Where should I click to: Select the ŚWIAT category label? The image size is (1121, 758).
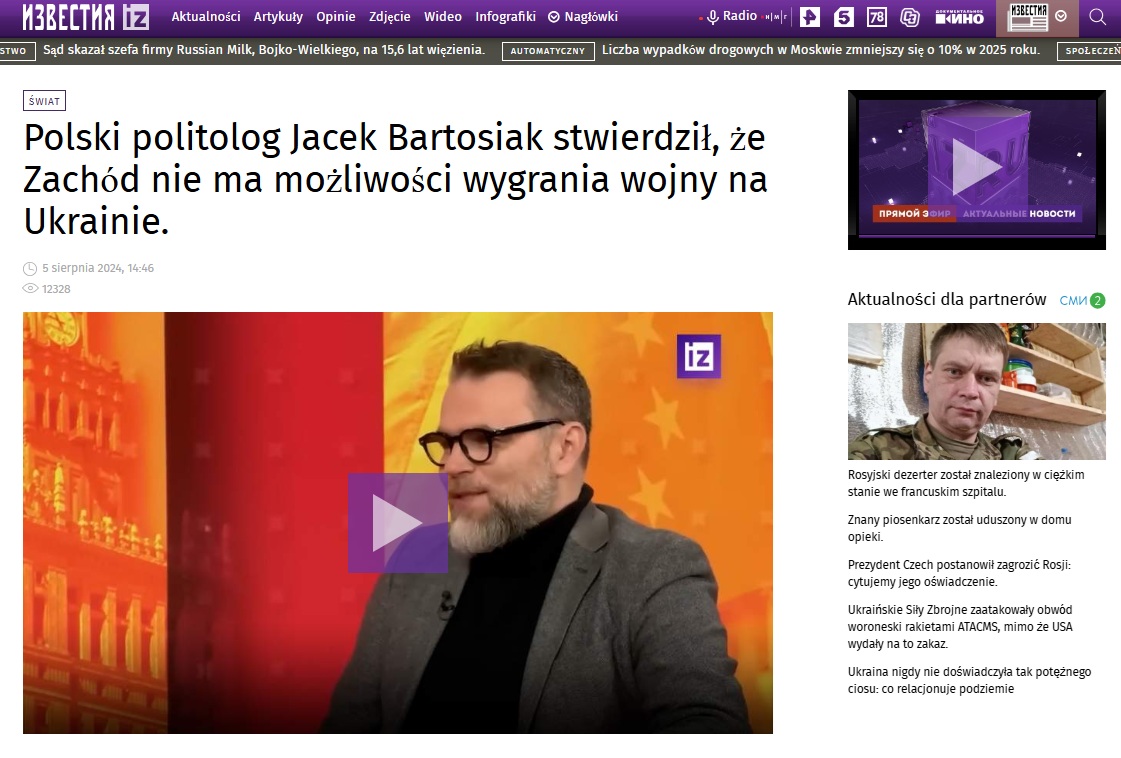tap(42, 100)
